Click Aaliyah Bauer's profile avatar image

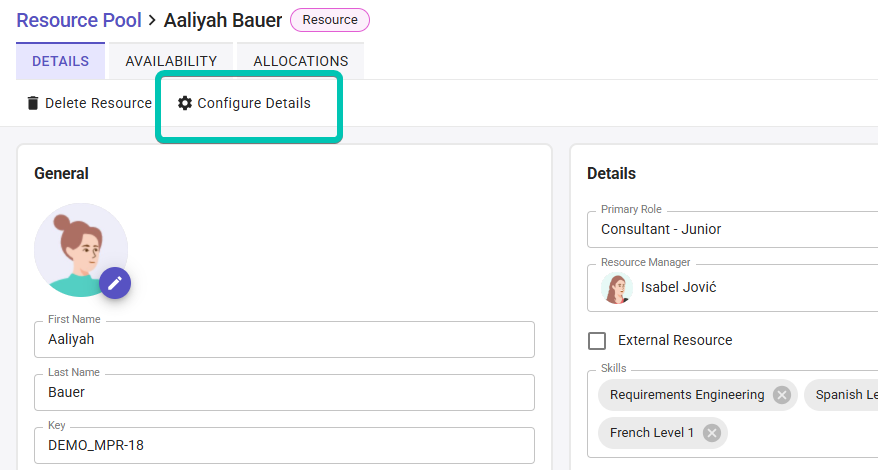(81, 250)
